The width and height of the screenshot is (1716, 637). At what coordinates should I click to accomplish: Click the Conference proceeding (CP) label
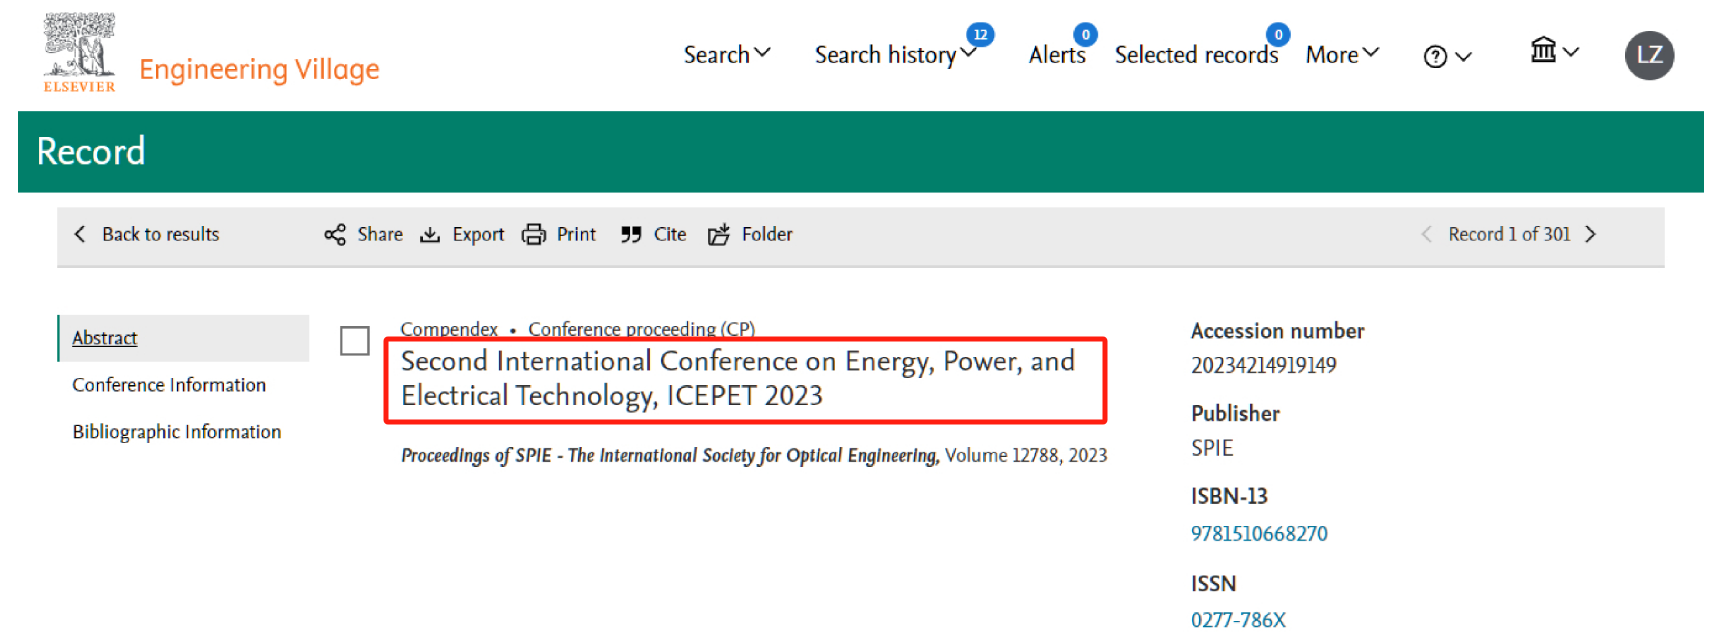[642, 329]
